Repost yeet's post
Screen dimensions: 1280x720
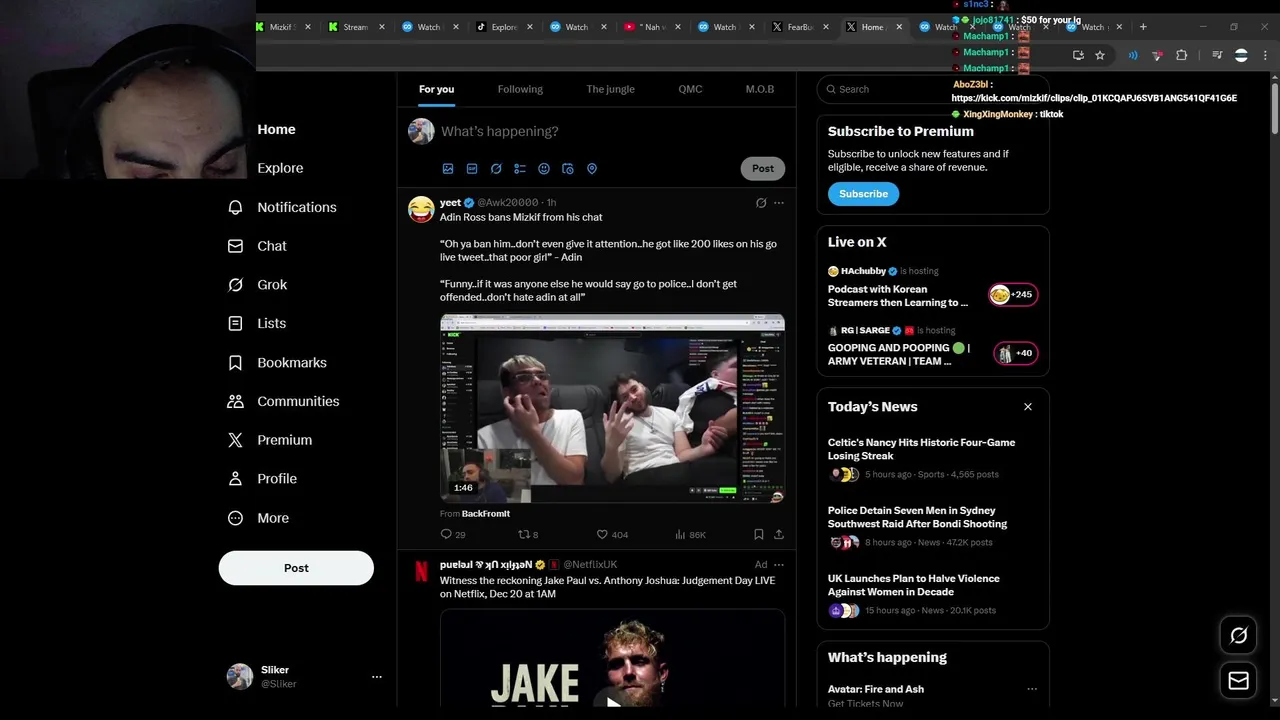[528, 535]
